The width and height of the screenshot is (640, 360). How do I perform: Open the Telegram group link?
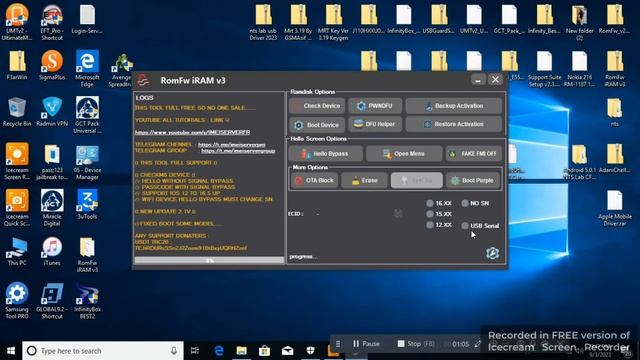pos(238,151)
